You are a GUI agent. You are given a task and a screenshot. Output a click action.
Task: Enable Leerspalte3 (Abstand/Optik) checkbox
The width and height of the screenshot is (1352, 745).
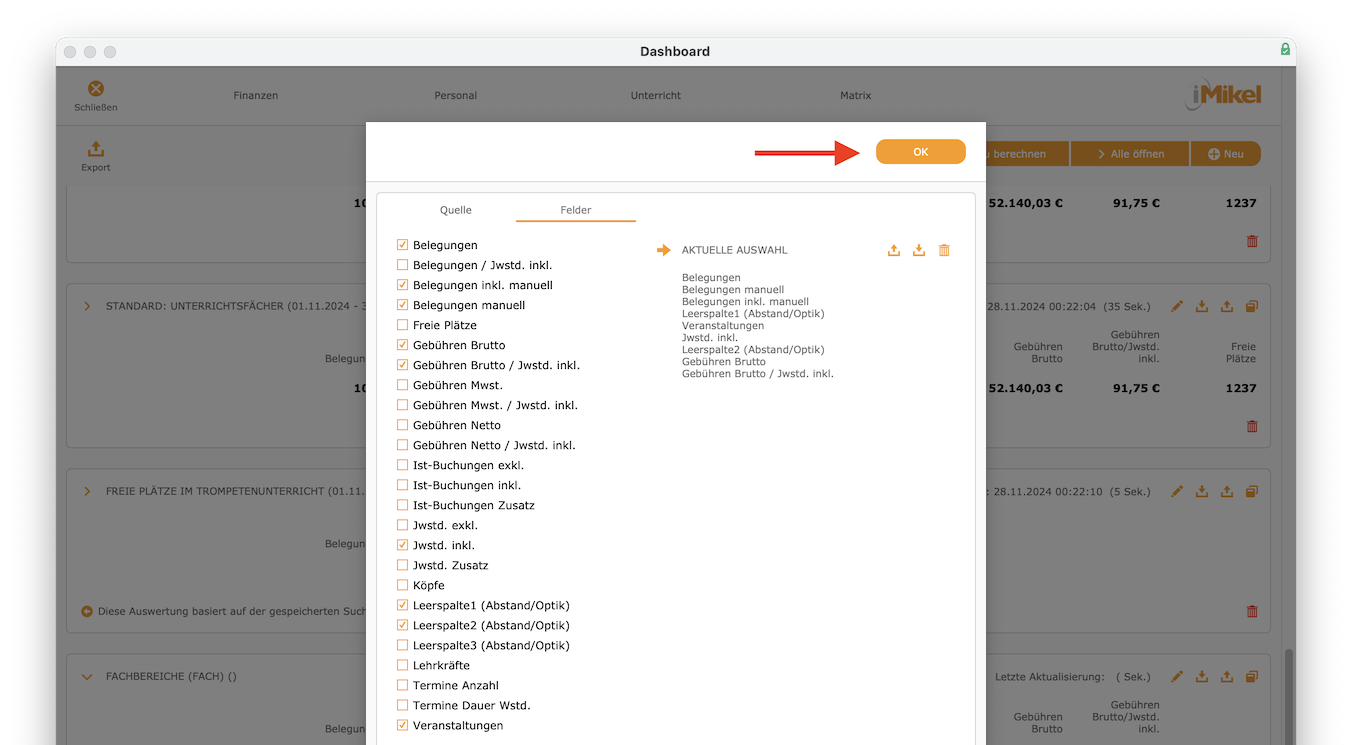pos(402,645)
